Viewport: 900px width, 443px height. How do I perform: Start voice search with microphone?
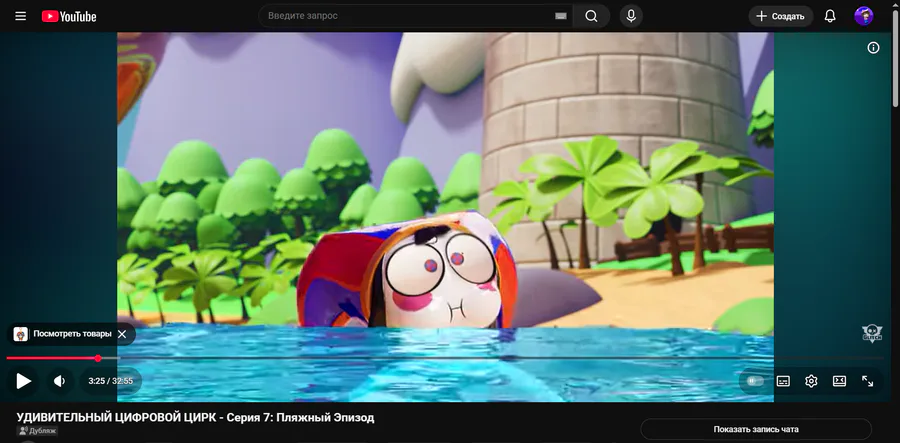click(x=631, y=16)
